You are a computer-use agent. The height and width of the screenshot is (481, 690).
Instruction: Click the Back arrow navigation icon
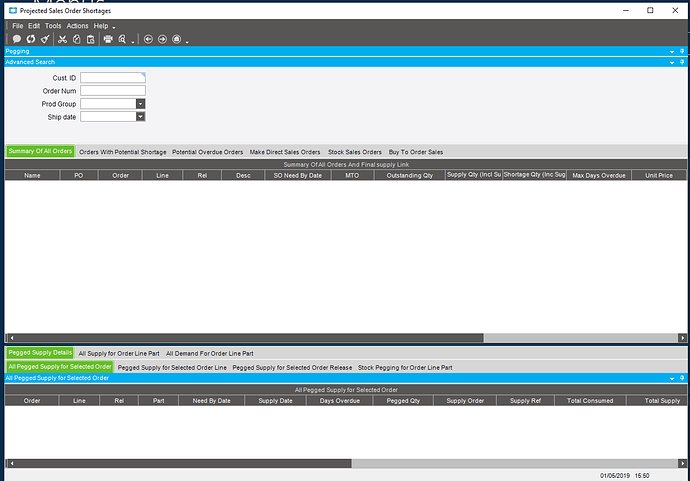148,39
